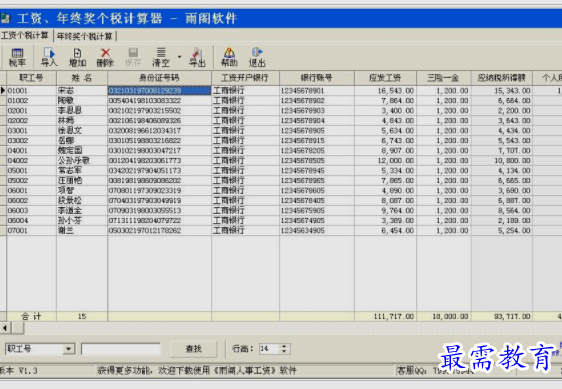Click the 工资开户银行 column header

click(245, 78)
